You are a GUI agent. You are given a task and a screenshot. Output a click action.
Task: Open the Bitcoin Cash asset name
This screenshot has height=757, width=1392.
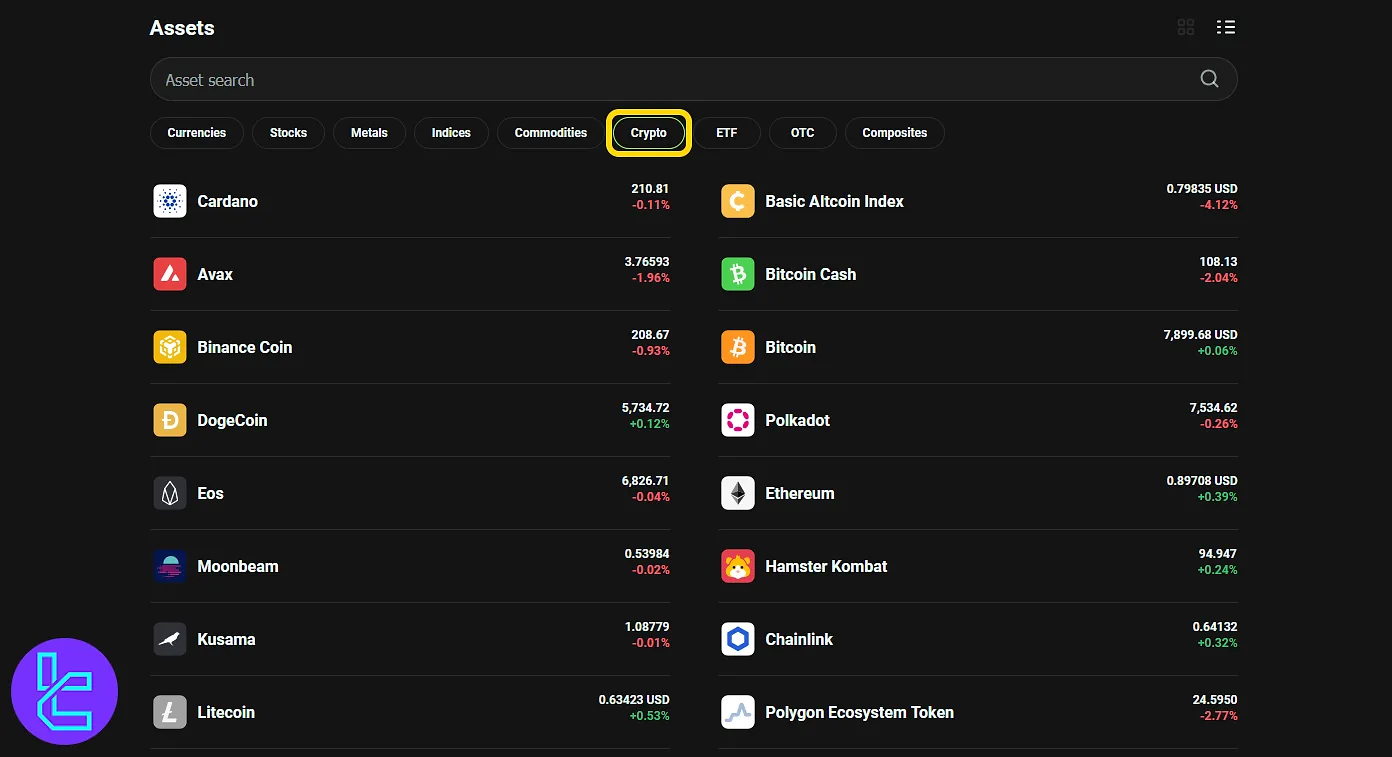811,274
